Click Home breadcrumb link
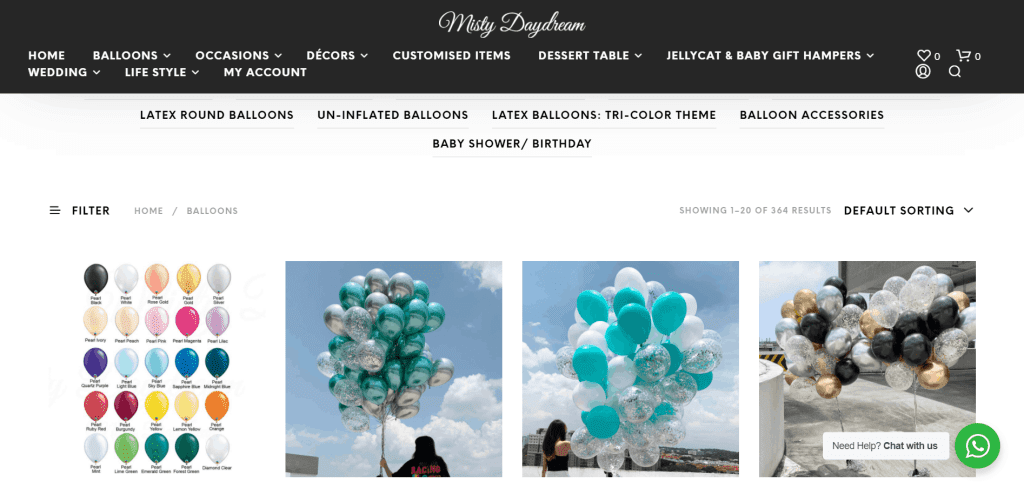Viewport: 1024px width, 488px height. tap(148, 211)
